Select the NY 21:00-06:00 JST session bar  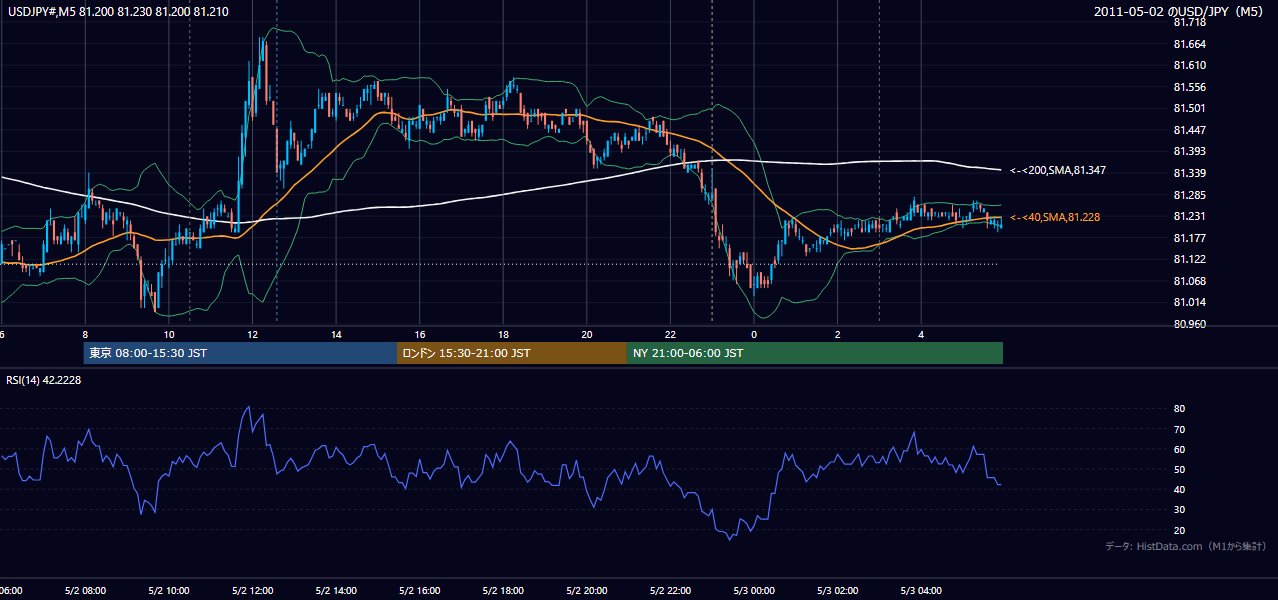pos(815,353)
